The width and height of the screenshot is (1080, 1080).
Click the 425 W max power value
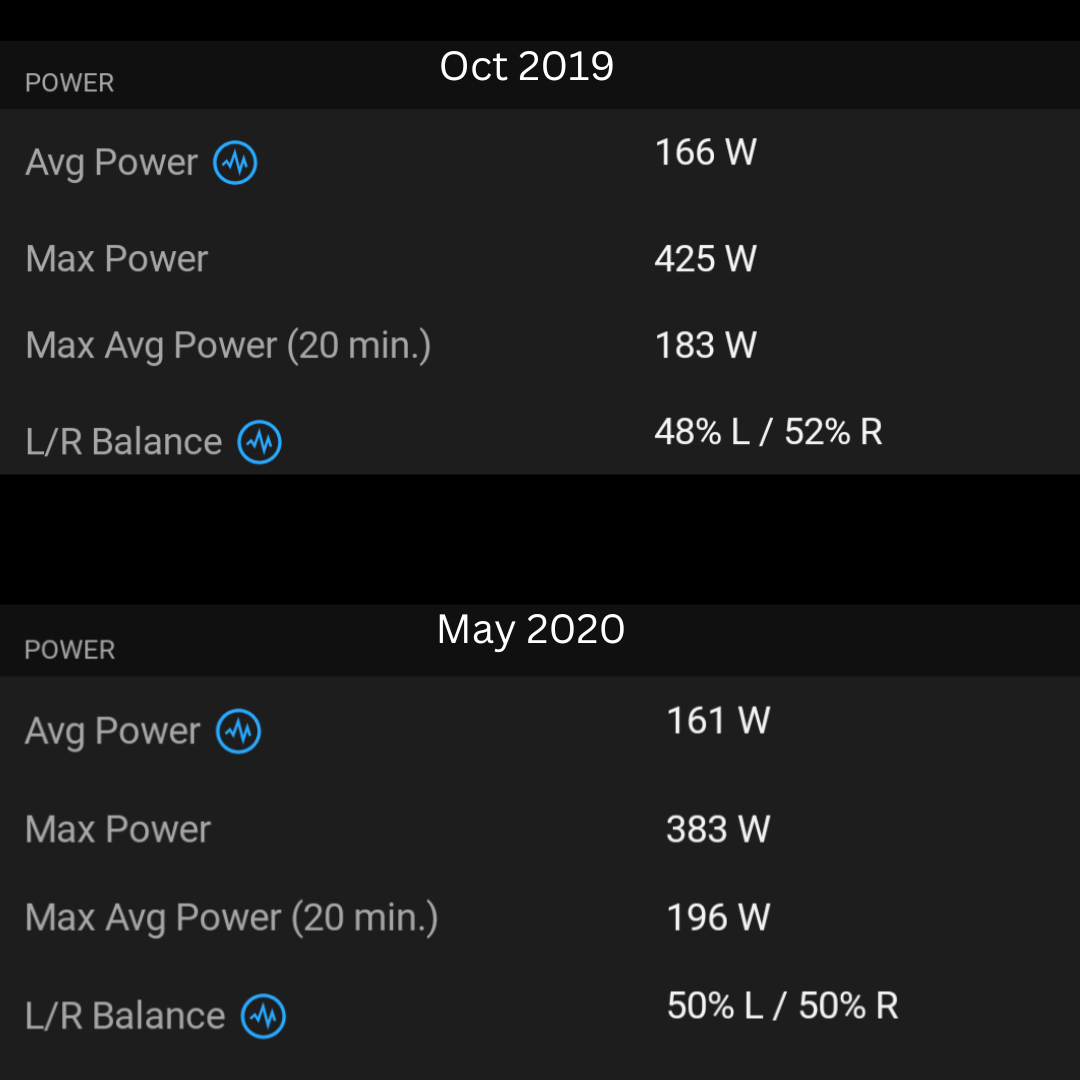click(x=705, y=259)
